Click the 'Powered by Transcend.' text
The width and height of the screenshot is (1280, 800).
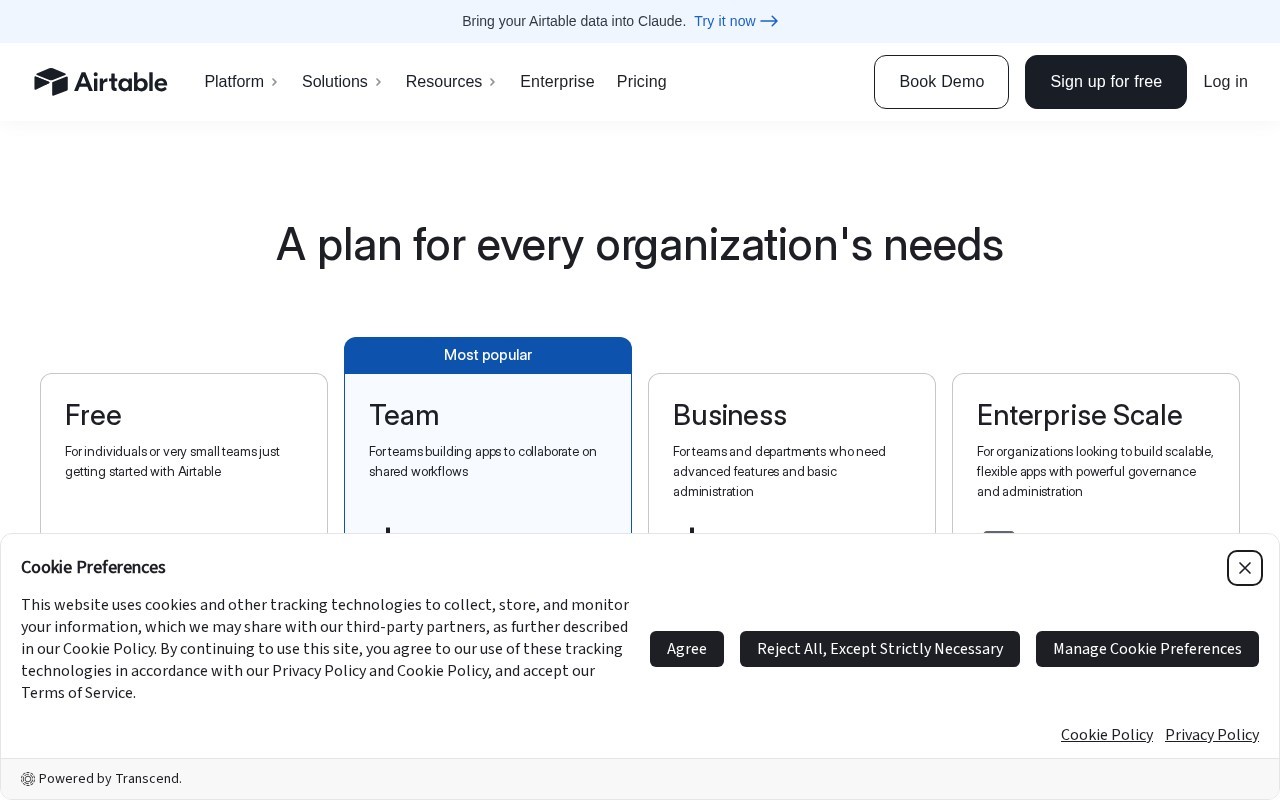(110, 779)
